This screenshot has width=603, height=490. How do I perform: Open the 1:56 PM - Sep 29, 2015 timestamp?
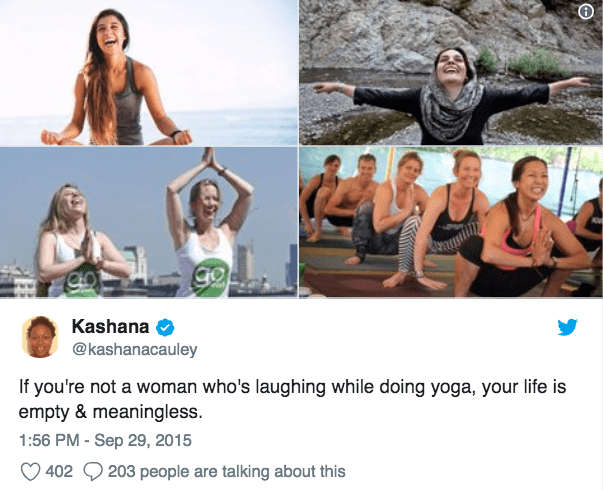105,440
